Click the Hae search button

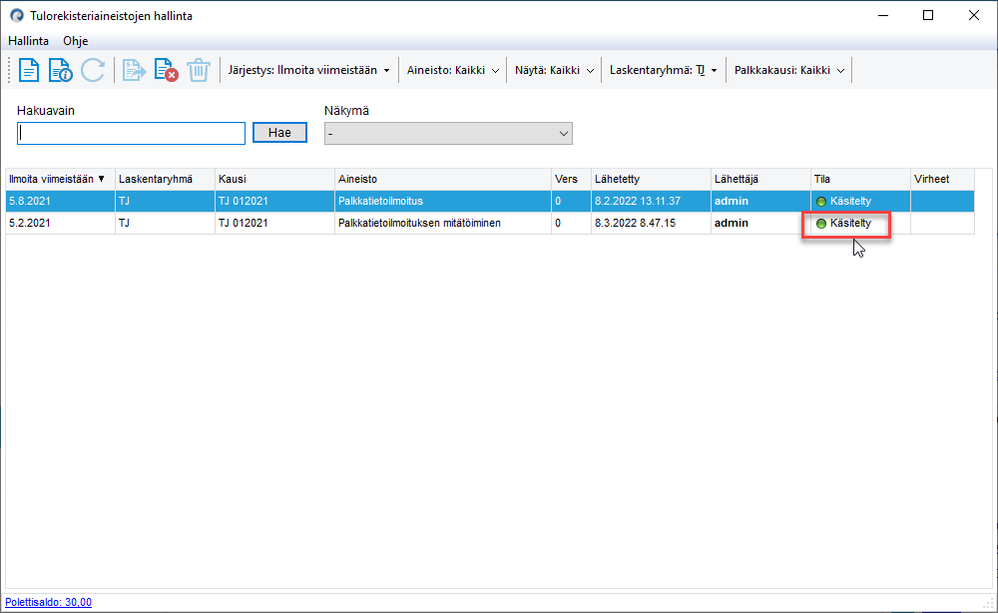tap(279, 132)
